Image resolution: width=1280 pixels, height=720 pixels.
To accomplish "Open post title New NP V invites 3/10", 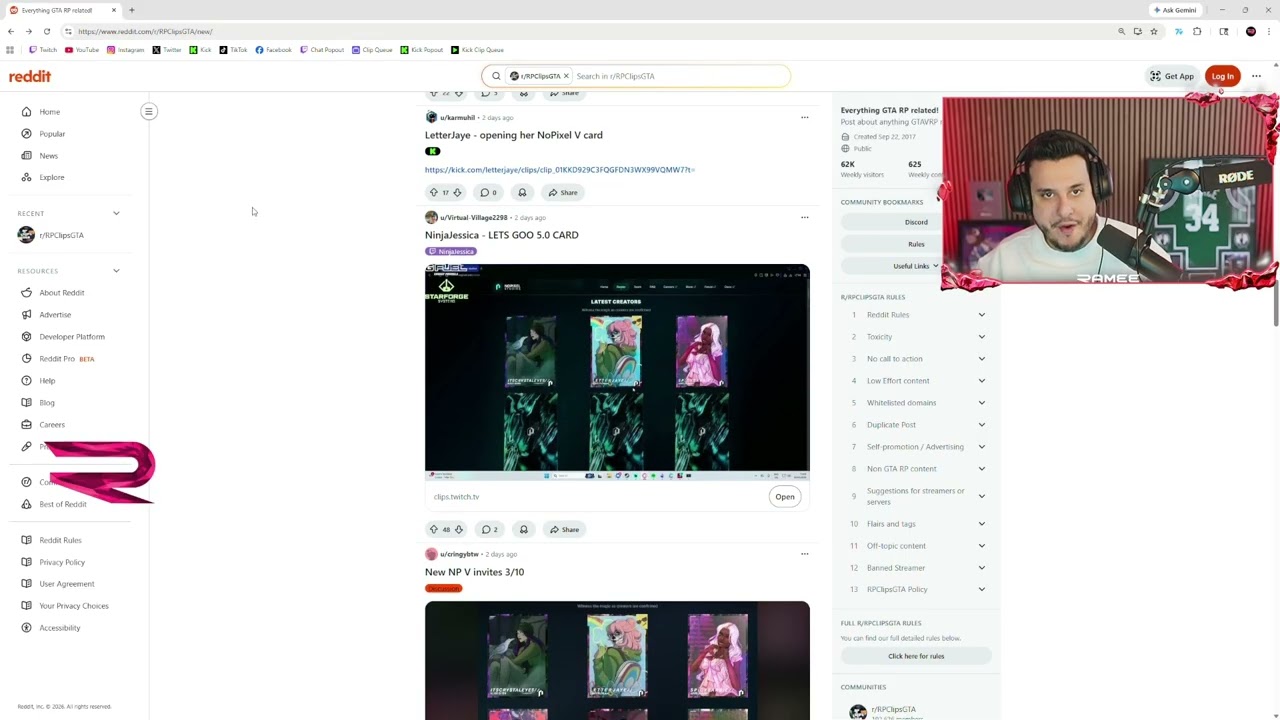I will point(474,572).
